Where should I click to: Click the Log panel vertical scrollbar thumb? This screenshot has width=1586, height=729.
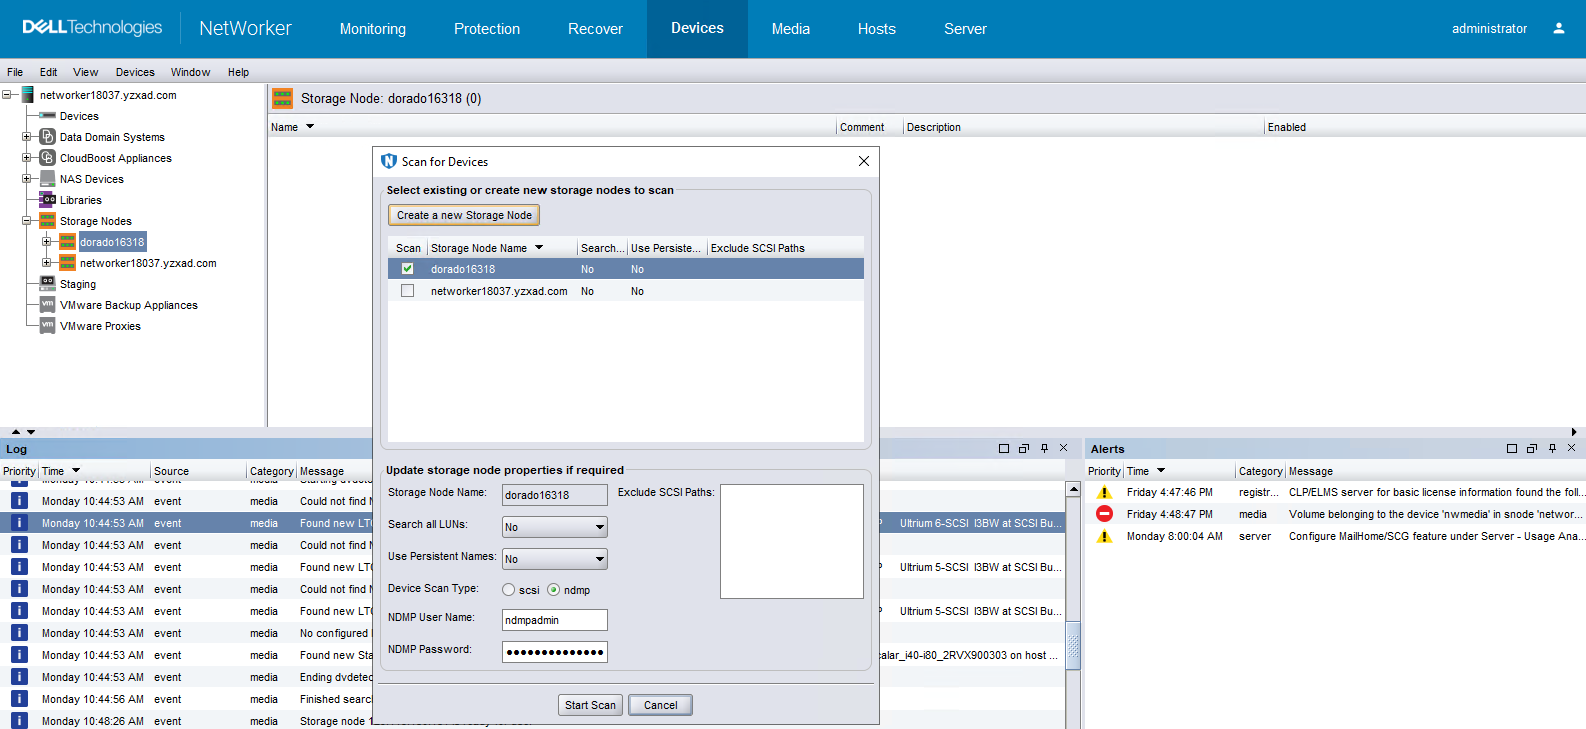(1073, 645)
